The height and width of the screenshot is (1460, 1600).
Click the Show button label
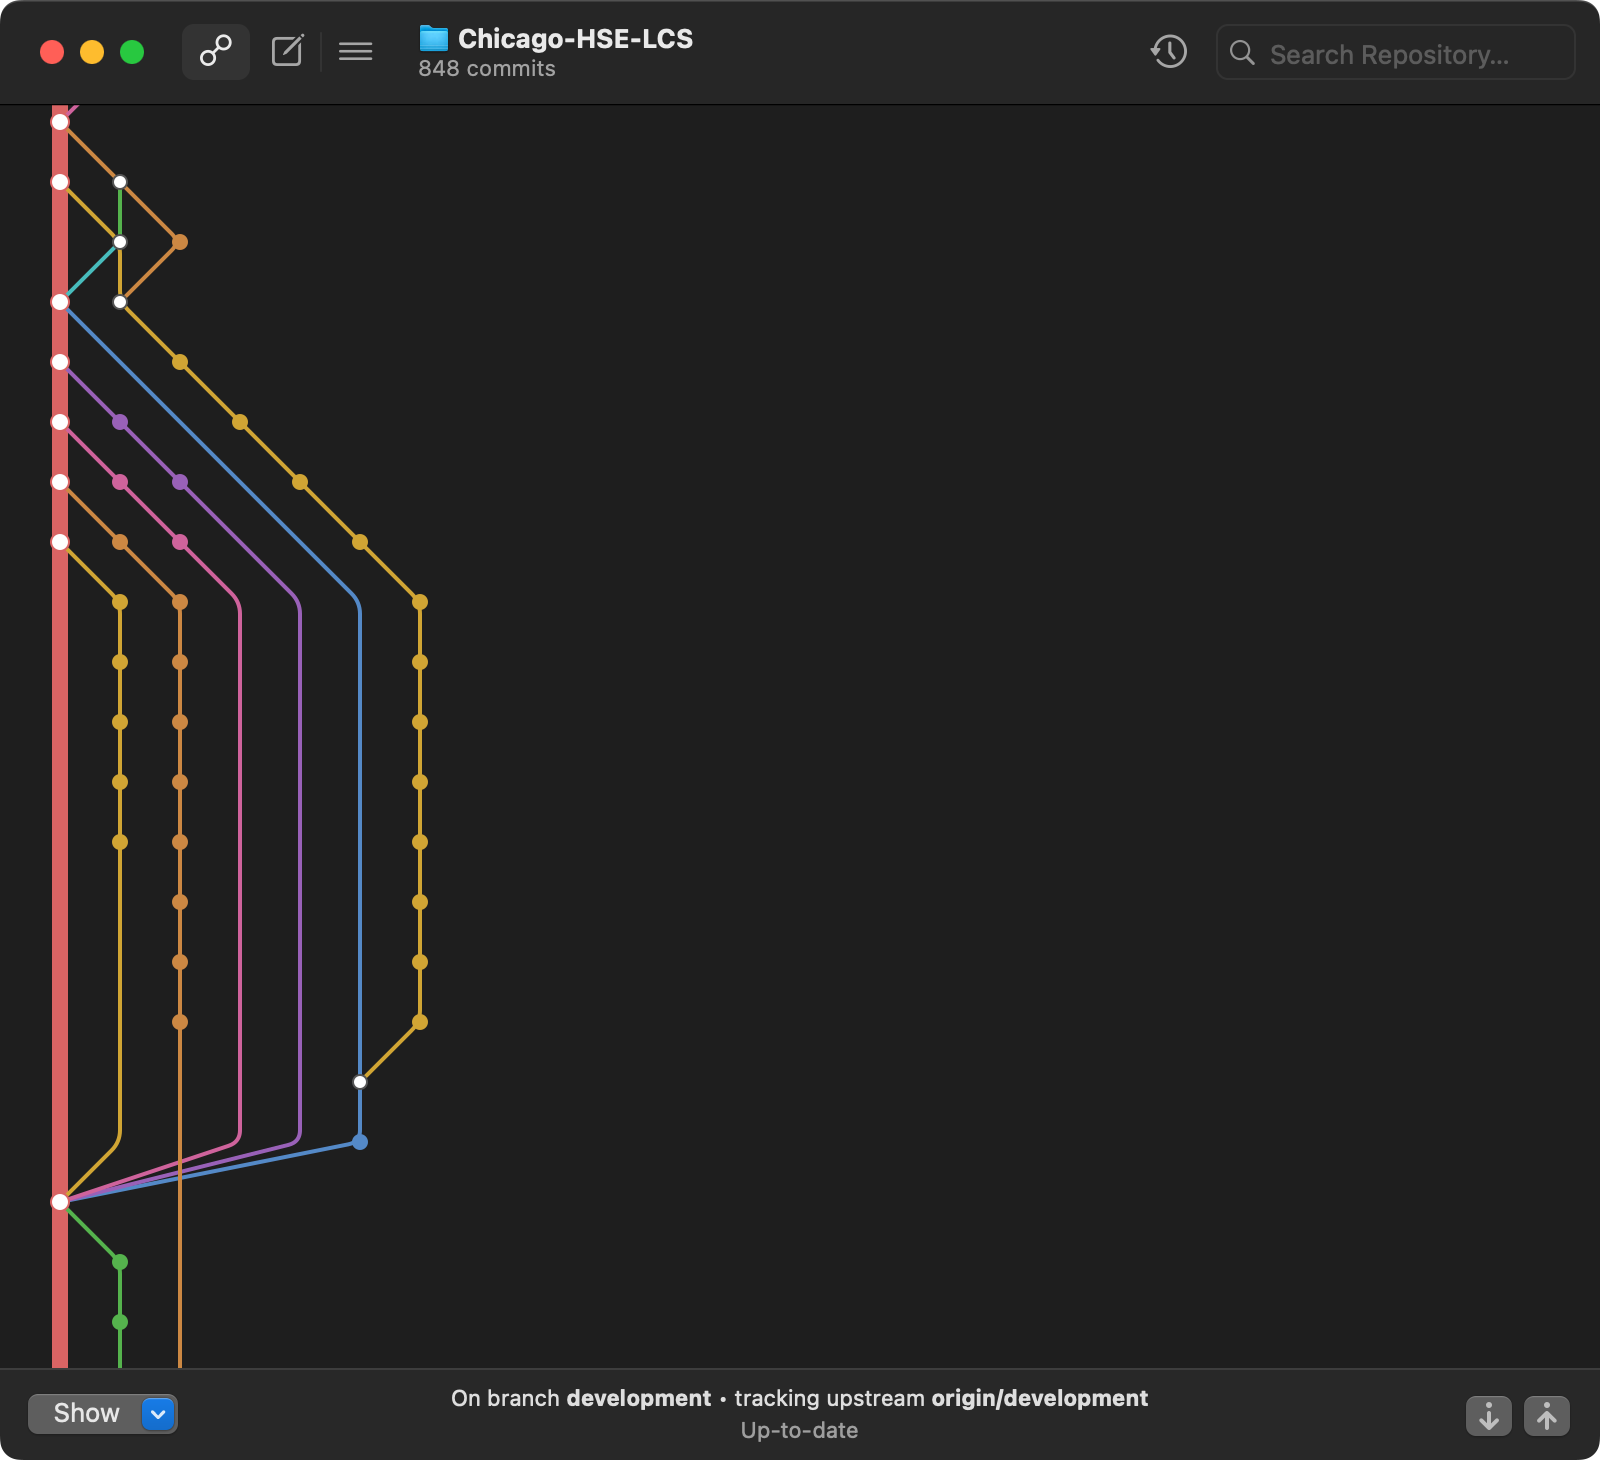click(86, 1413)
